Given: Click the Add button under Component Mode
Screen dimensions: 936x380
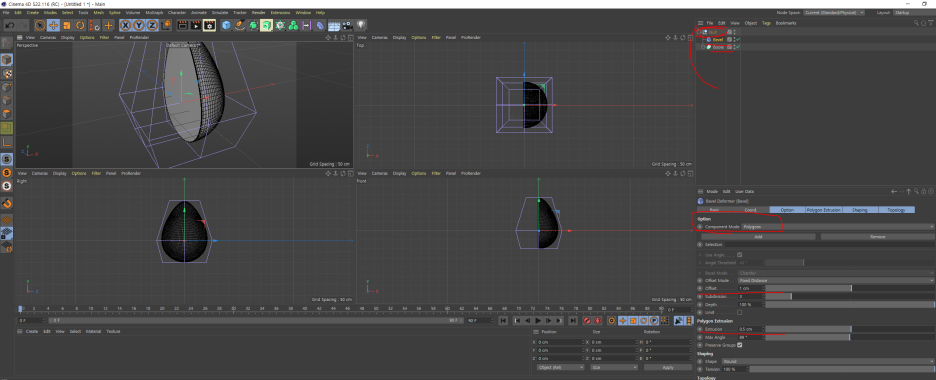Looking at the screenshot, I should (x=758, y=237).
